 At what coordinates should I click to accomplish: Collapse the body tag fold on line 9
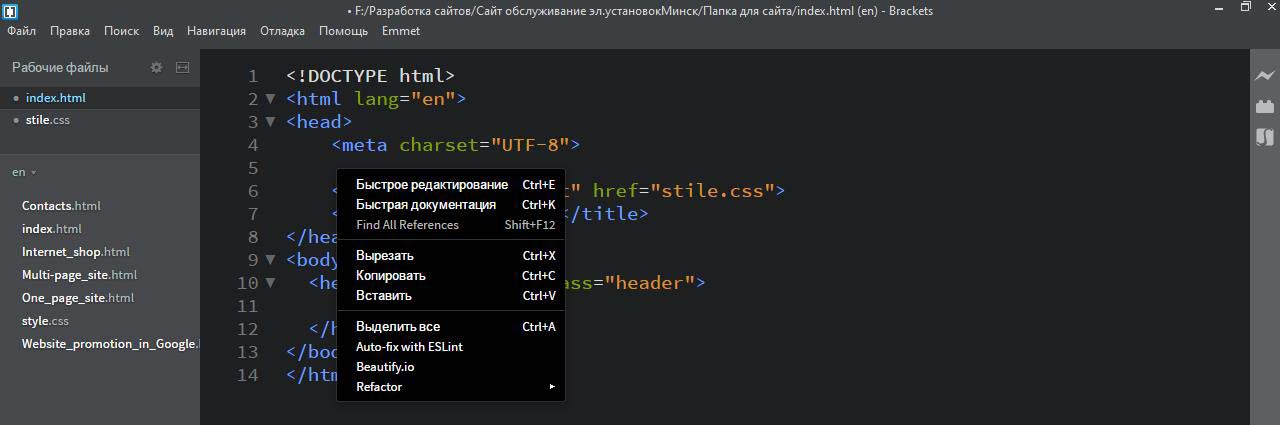pos(270,260)
